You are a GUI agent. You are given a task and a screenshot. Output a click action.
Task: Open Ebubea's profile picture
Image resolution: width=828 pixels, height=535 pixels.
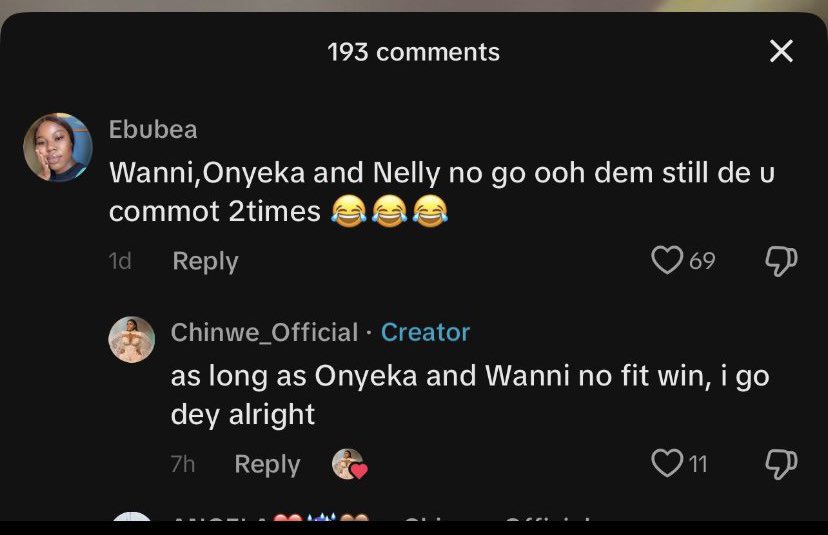tap(58, 147)
